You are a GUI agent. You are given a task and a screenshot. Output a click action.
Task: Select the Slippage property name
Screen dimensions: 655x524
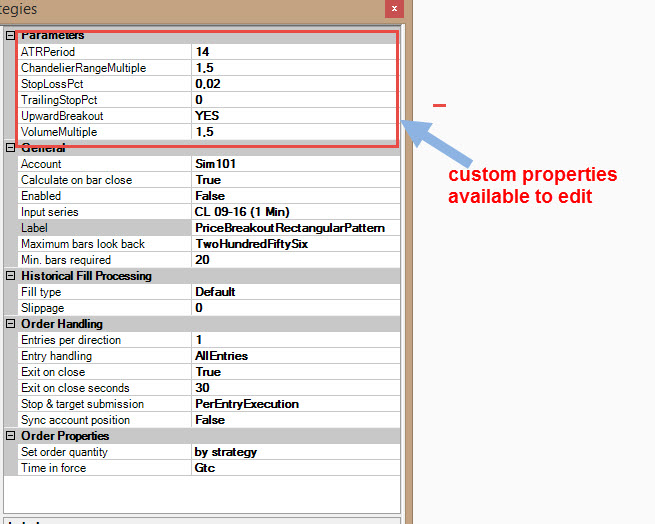(x=43, y=308)
